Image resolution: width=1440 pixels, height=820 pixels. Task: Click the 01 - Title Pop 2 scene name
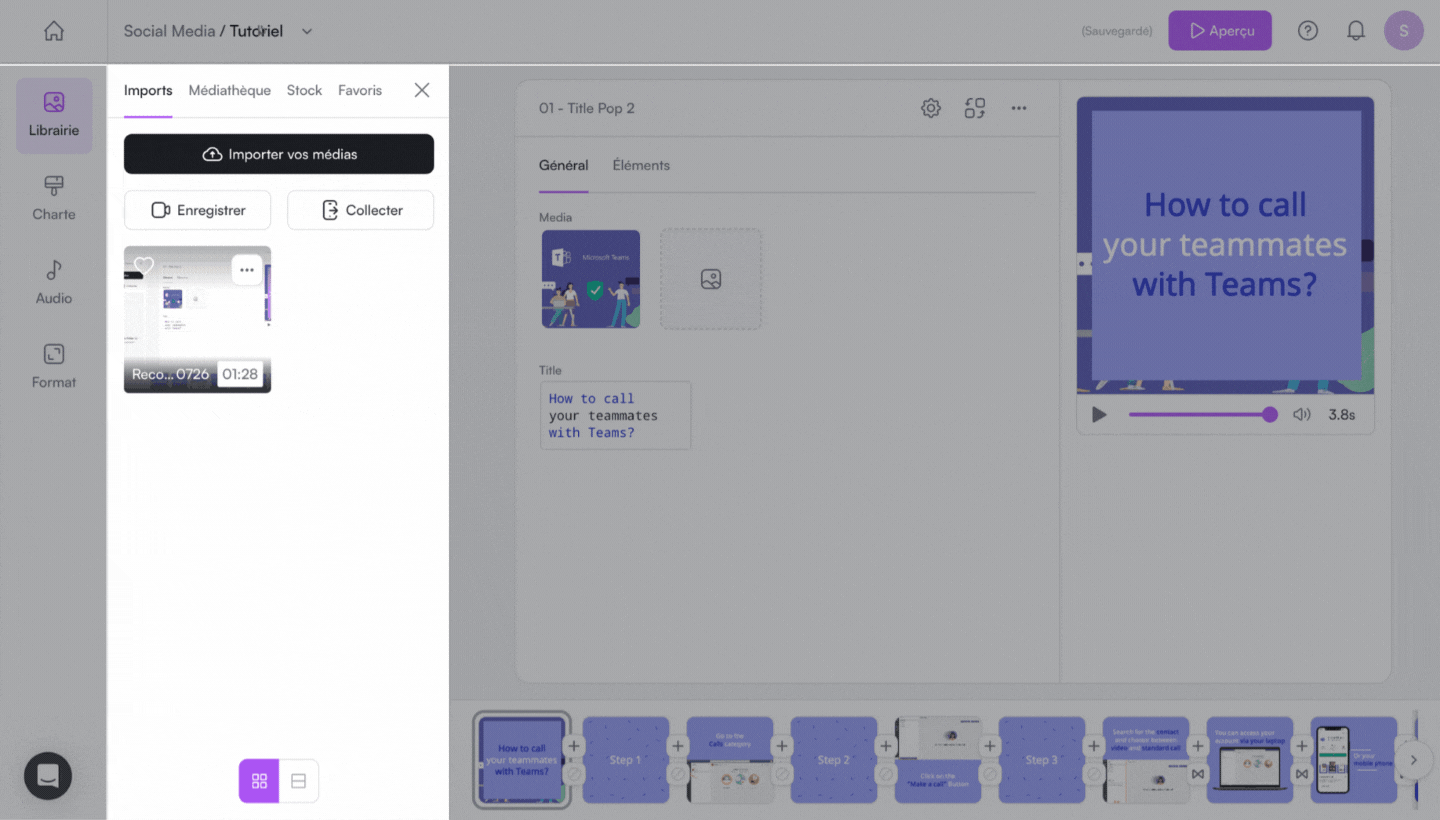587,108
